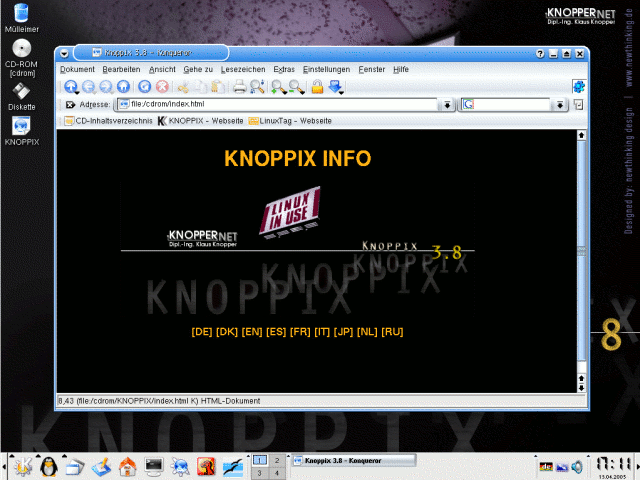Open the CD-ROM desktop icon

[x=22, y=58]
